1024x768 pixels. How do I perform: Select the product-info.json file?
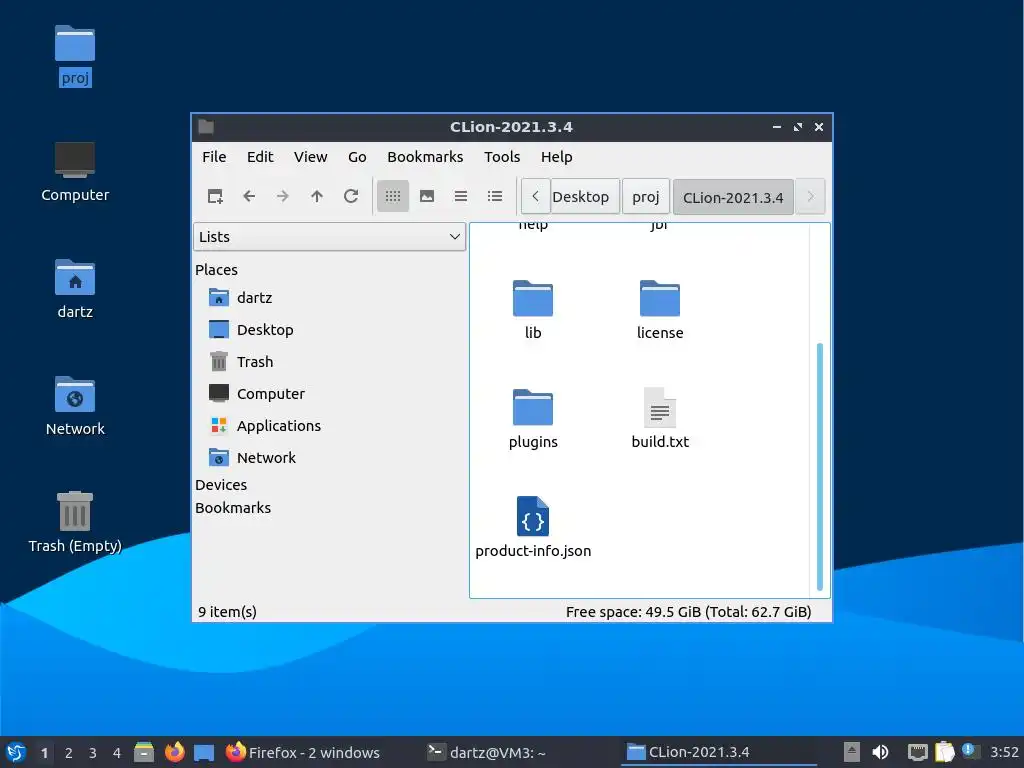(533, 528)
